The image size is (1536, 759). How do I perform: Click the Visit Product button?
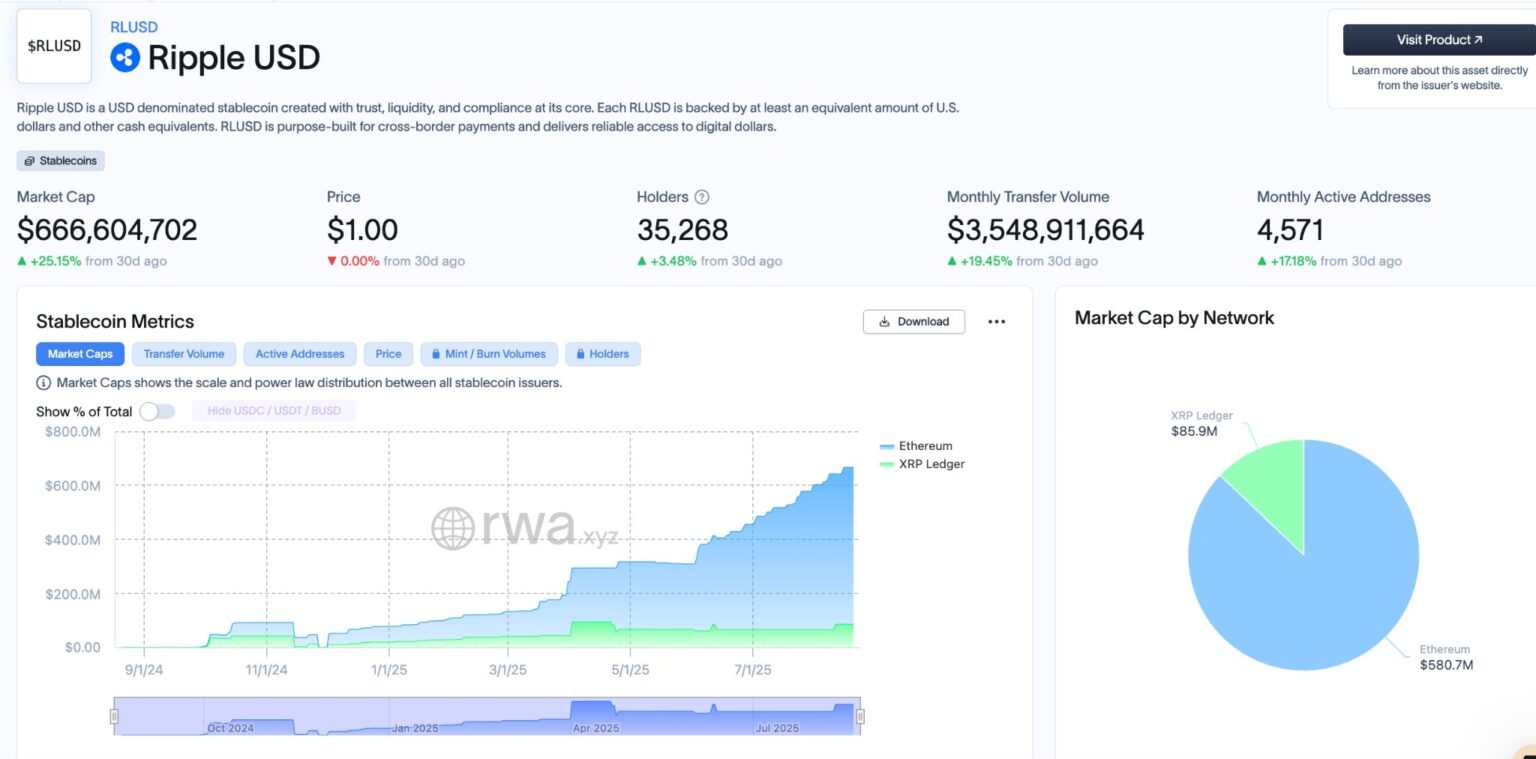pos(1437,38)
